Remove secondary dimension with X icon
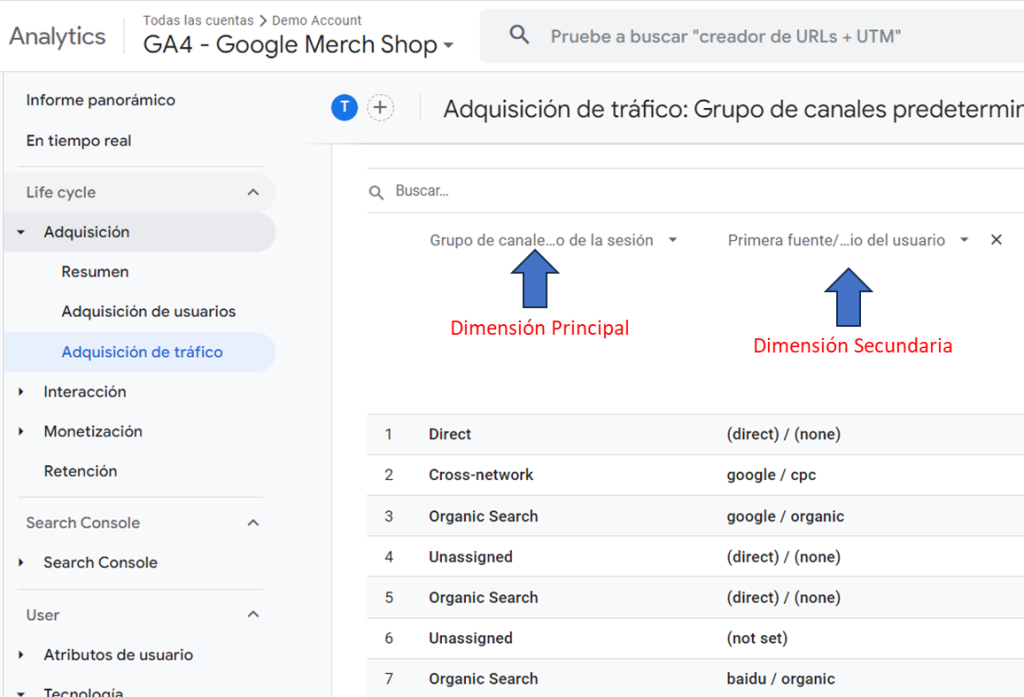The height and width of the screenshot is (697, 1024). pyautogui.click(x=996, y=240)
